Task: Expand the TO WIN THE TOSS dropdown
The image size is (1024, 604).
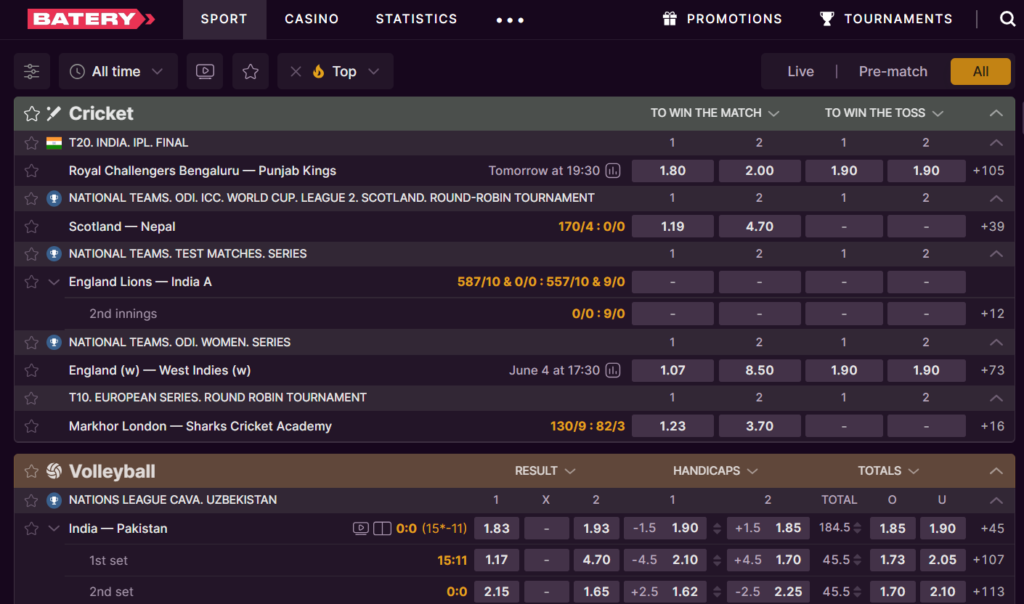Action: pyautogui.click(x=883, y=113)
